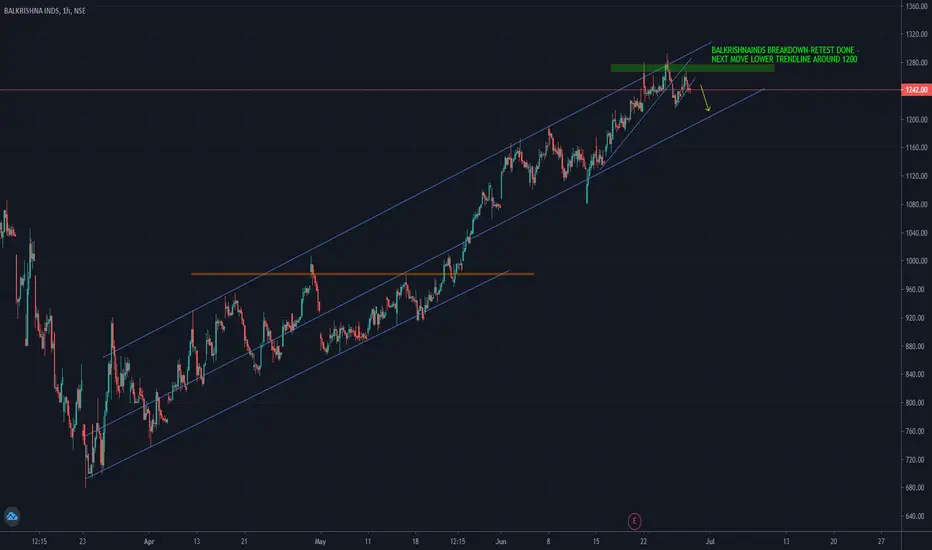Viewport: 932px width, 550px height.
Task: Click the 640.00 price axis label
Action: click(x=917, y=516)
